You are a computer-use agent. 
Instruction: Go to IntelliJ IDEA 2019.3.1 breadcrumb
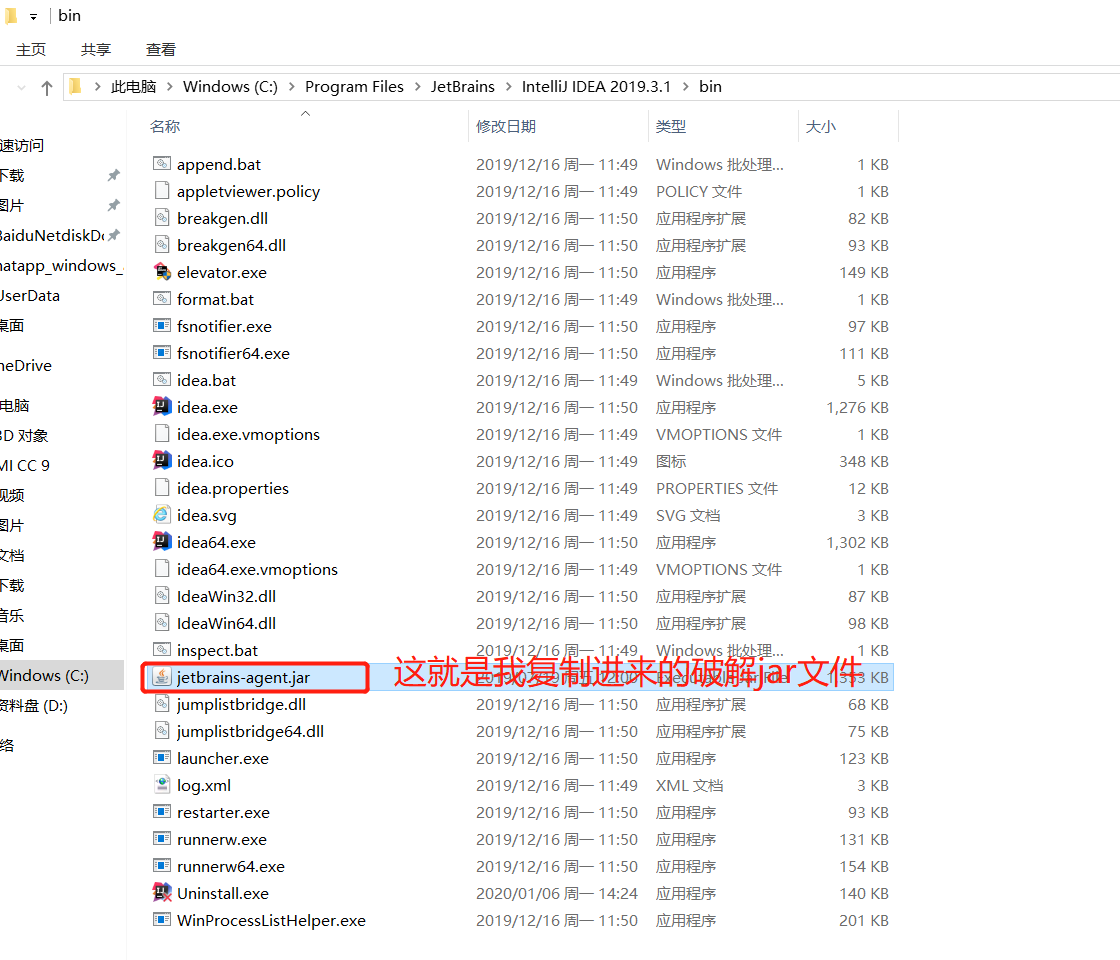(x=596, y=86)
